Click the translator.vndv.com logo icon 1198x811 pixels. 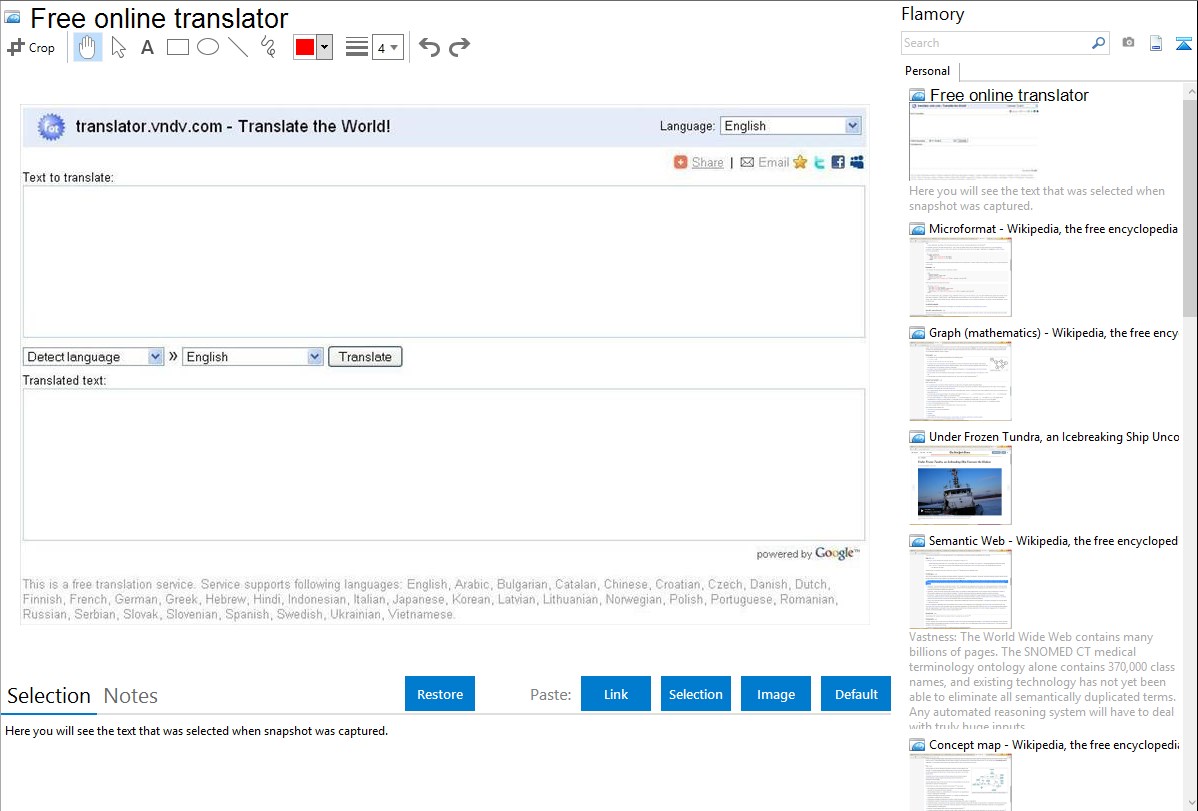coord(51,127)
